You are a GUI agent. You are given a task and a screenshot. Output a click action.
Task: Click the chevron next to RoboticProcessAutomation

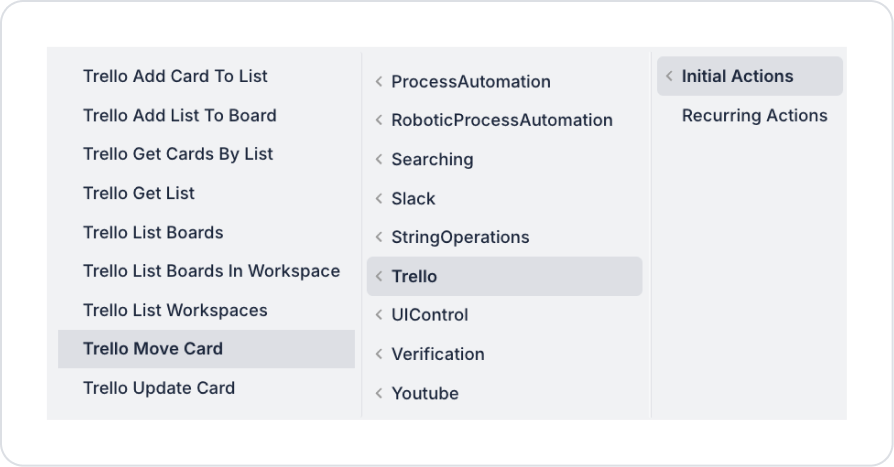click(379, 120)
